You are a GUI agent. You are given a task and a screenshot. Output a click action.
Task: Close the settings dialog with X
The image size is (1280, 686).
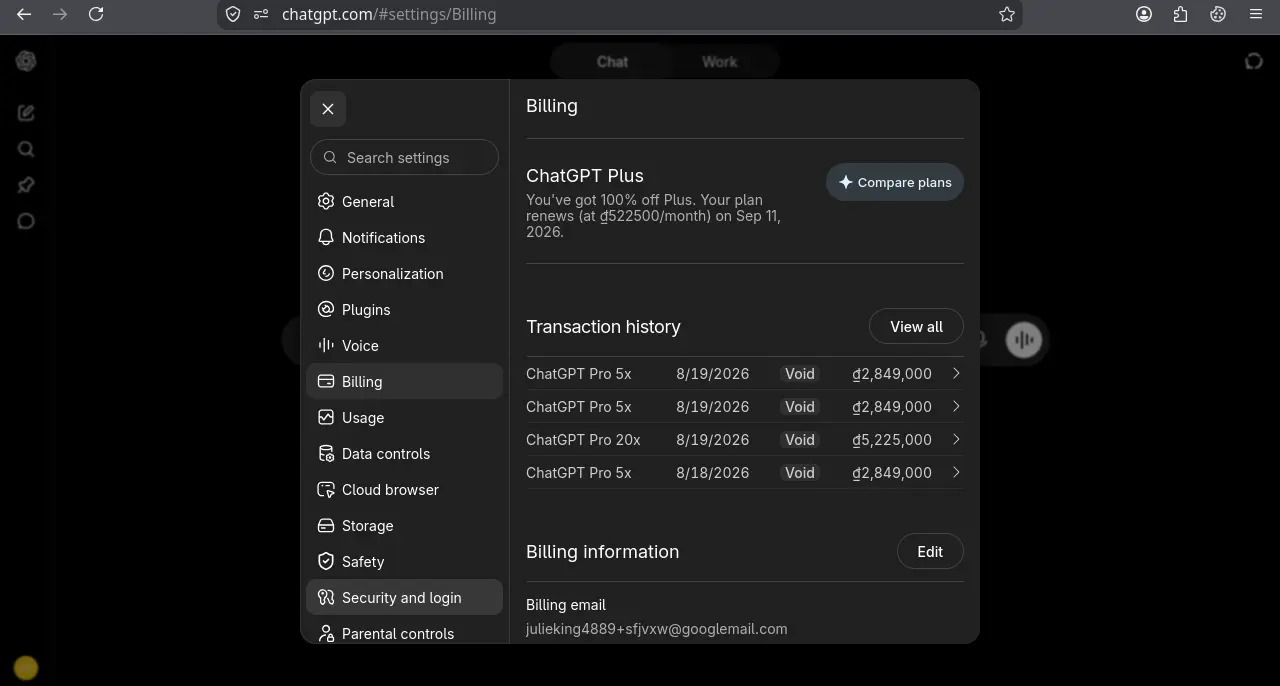point(328,109)
